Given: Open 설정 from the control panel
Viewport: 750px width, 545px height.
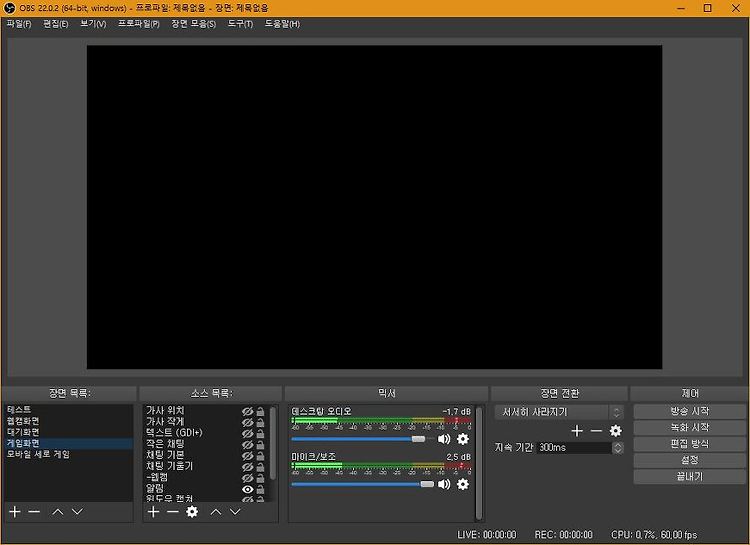Looking at the screenshot, I should (689, 460).
